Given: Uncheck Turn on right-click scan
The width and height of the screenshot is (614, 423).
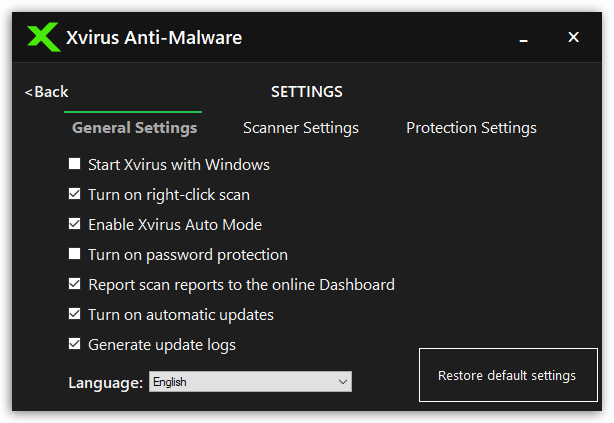Looking at the screenshot, I should coord(74,194).
